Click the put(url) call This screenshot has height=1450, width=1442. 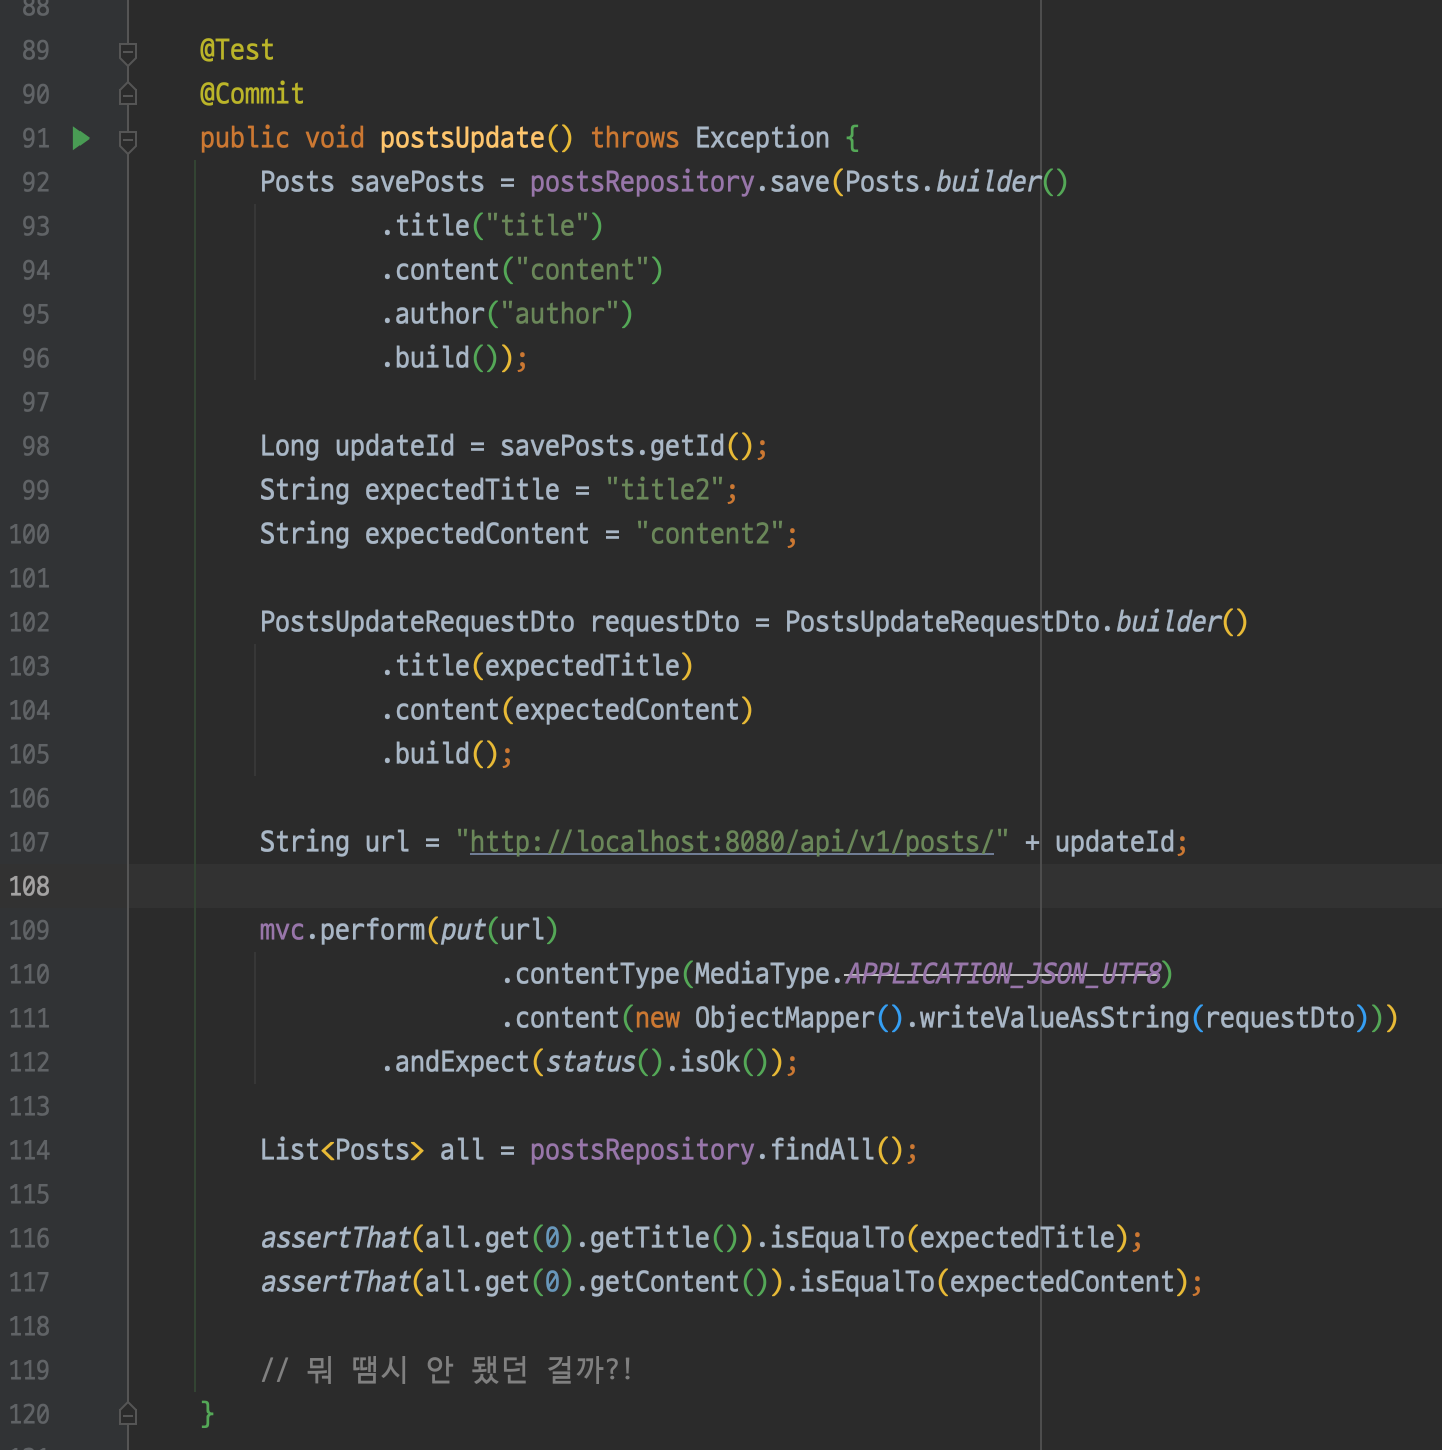pos(499,930)
